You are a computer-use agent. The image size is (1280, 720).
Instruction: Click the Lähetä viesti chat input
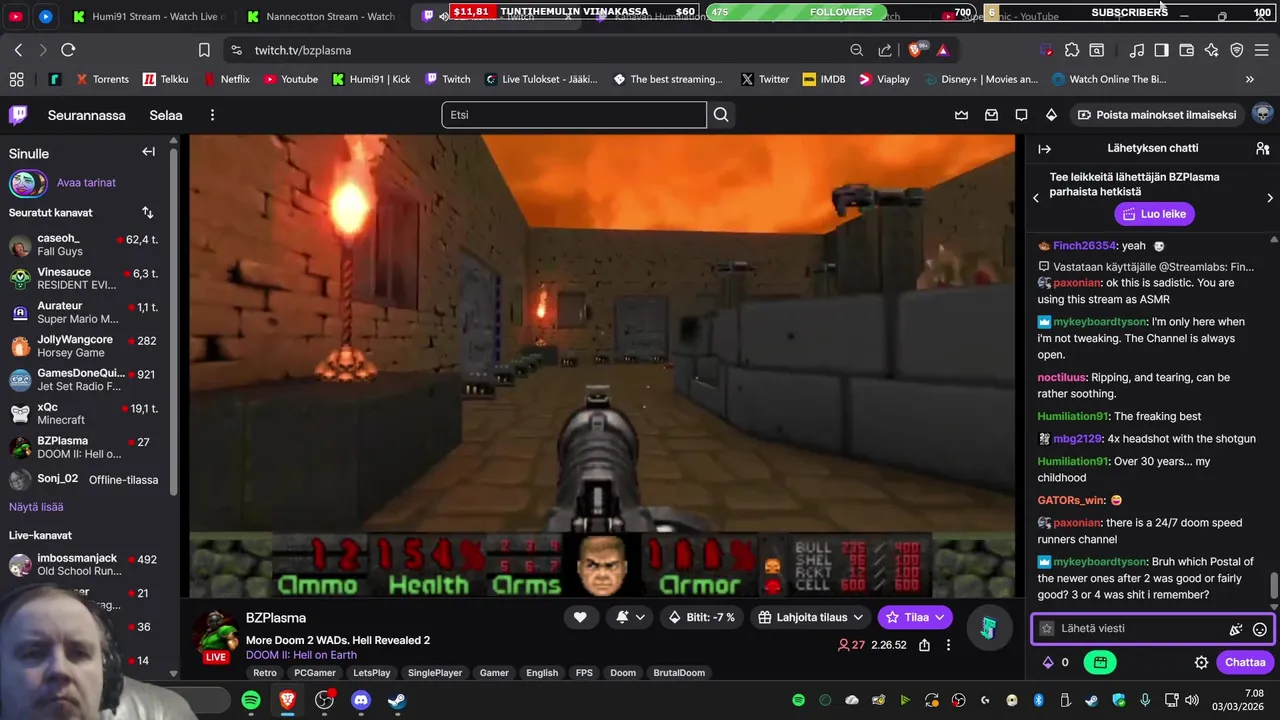(1153, 629)
